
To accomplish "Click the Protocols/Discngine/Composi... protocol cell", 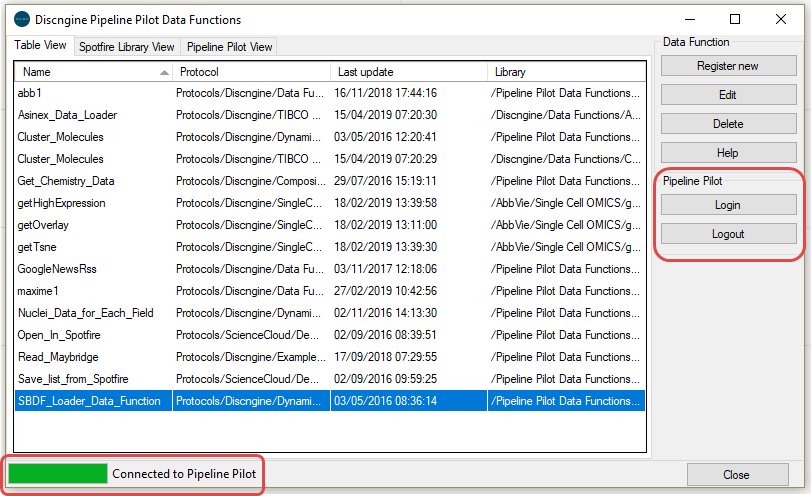I will [251, 181].
